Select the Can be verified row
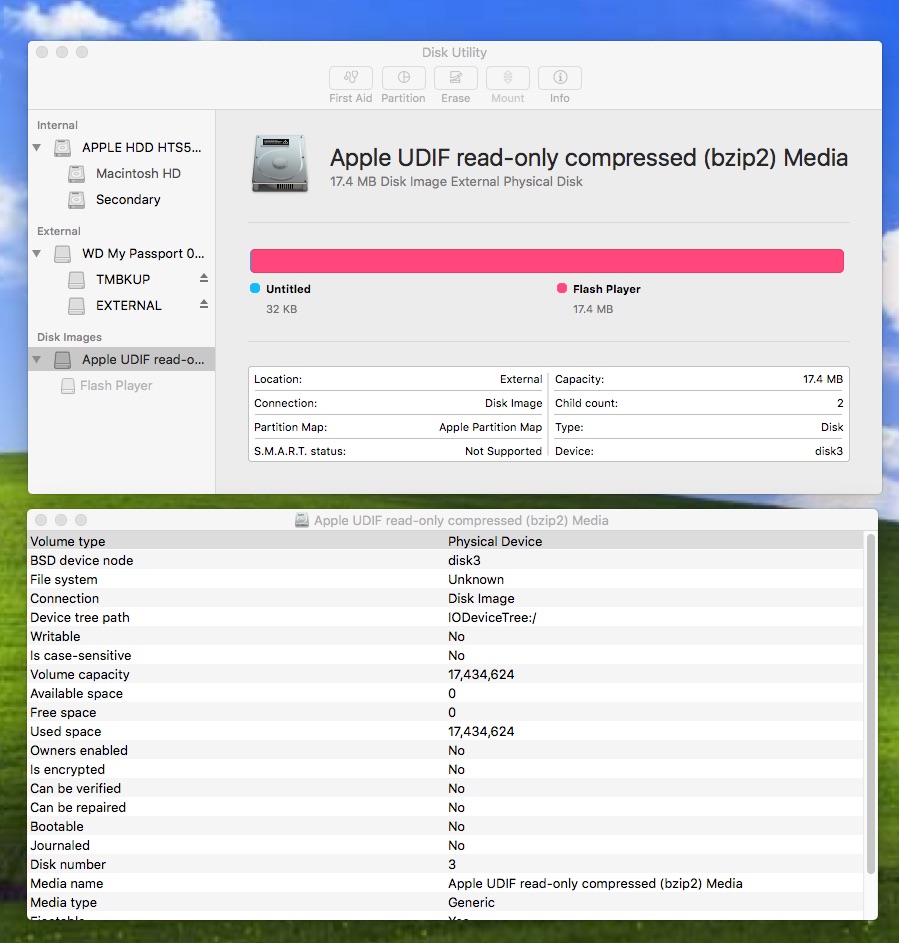This screenshot has height=943, width=899. pyautogui.click(x=446, y=788)
